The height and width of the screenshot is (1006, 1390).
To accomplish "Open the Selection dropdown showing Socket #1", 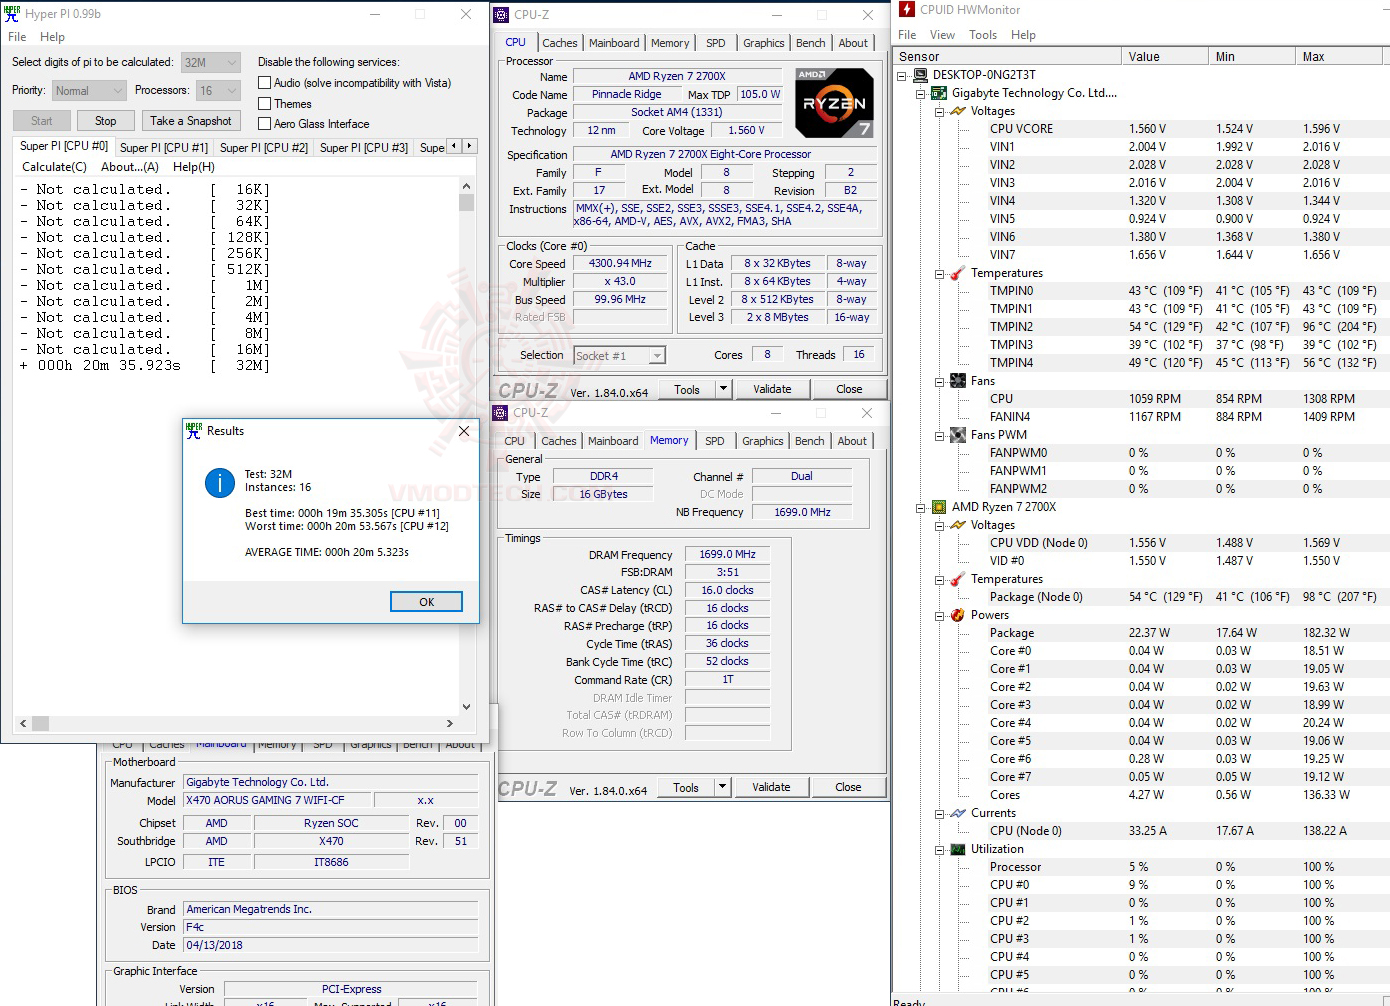I will point(620,356).
